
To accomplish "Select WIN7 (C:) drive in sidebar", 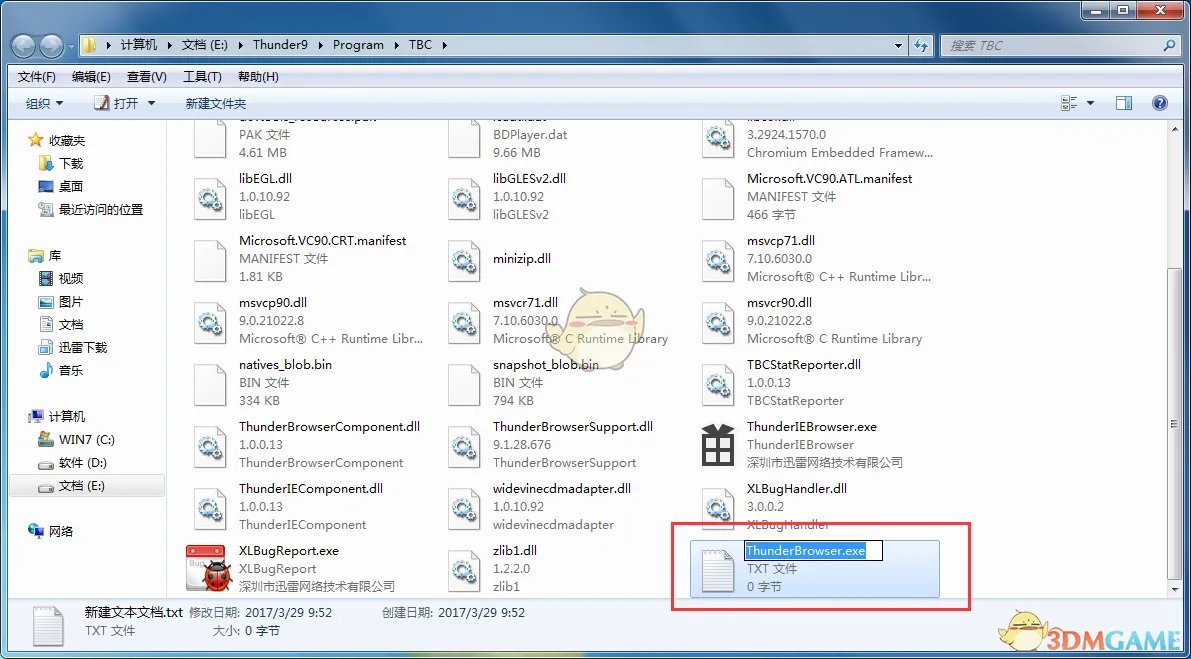I will pos(87,439).
